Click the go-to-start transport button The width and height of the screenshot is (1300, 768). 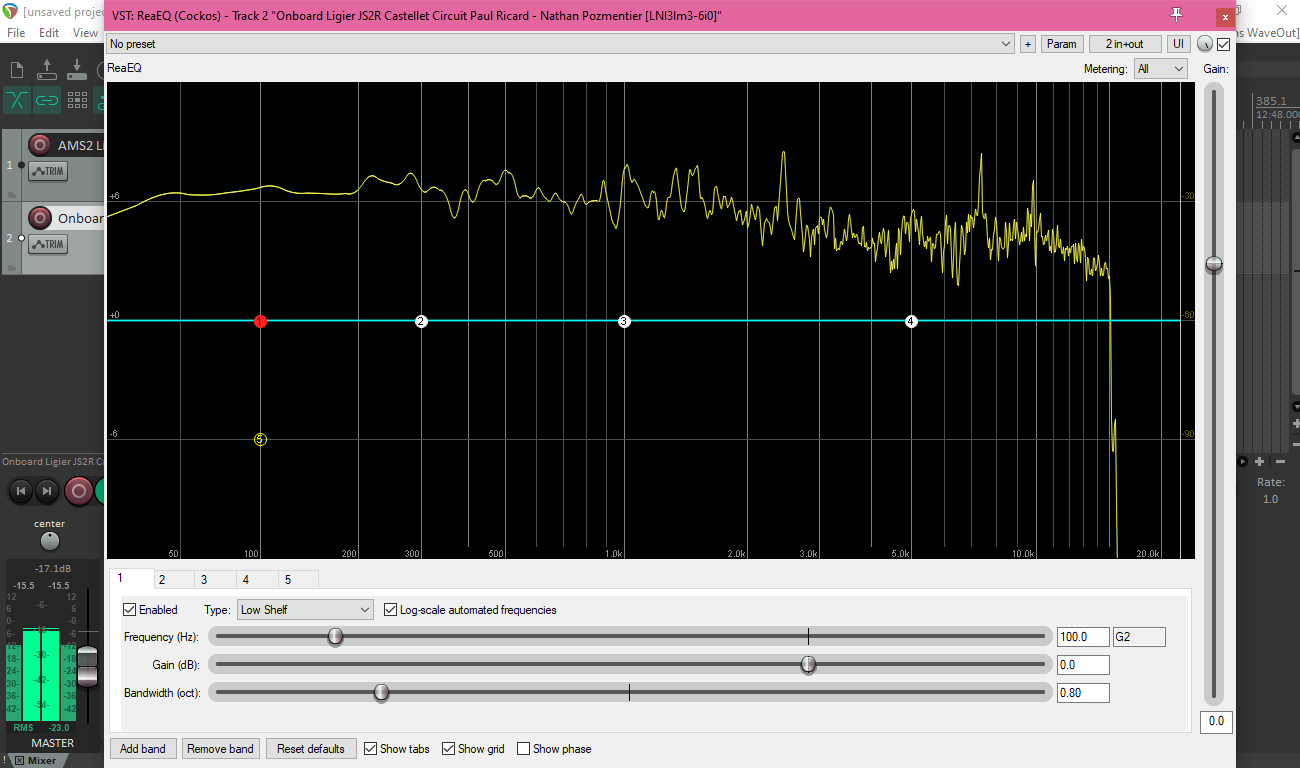click(21, 491)
